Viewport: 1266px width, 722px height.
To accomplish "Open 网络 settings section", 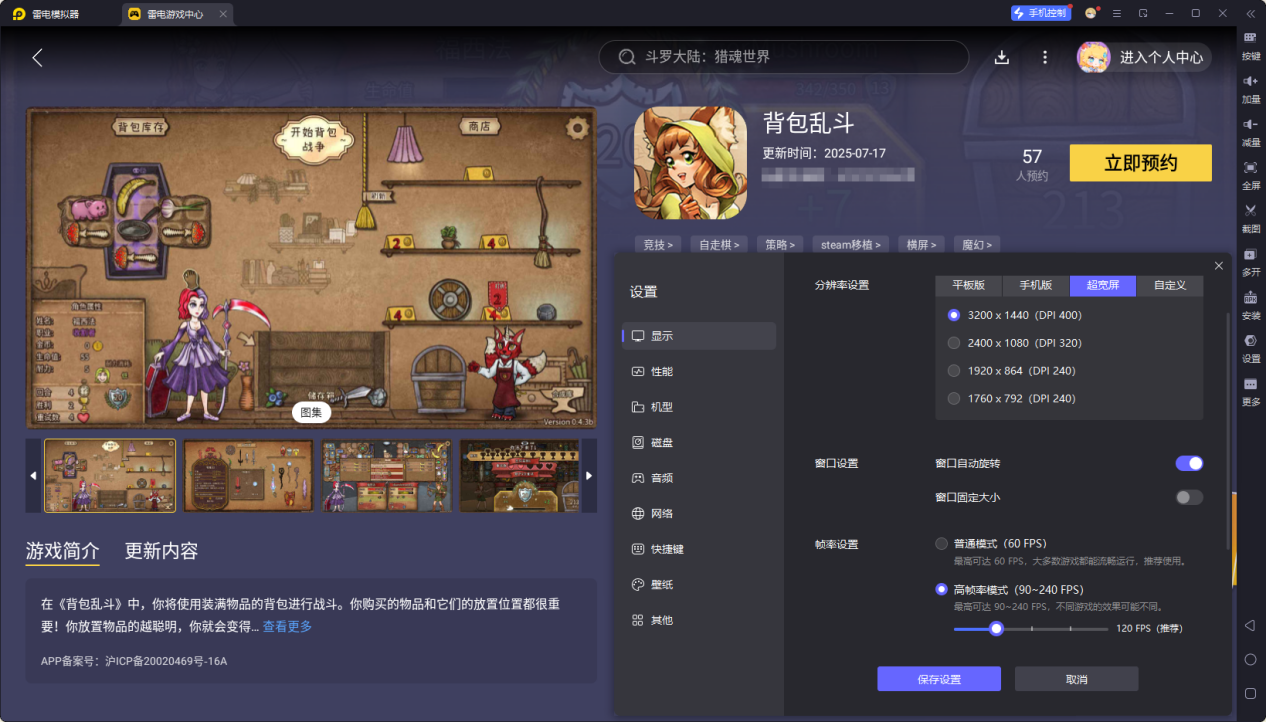I will [x=699, y=513].
